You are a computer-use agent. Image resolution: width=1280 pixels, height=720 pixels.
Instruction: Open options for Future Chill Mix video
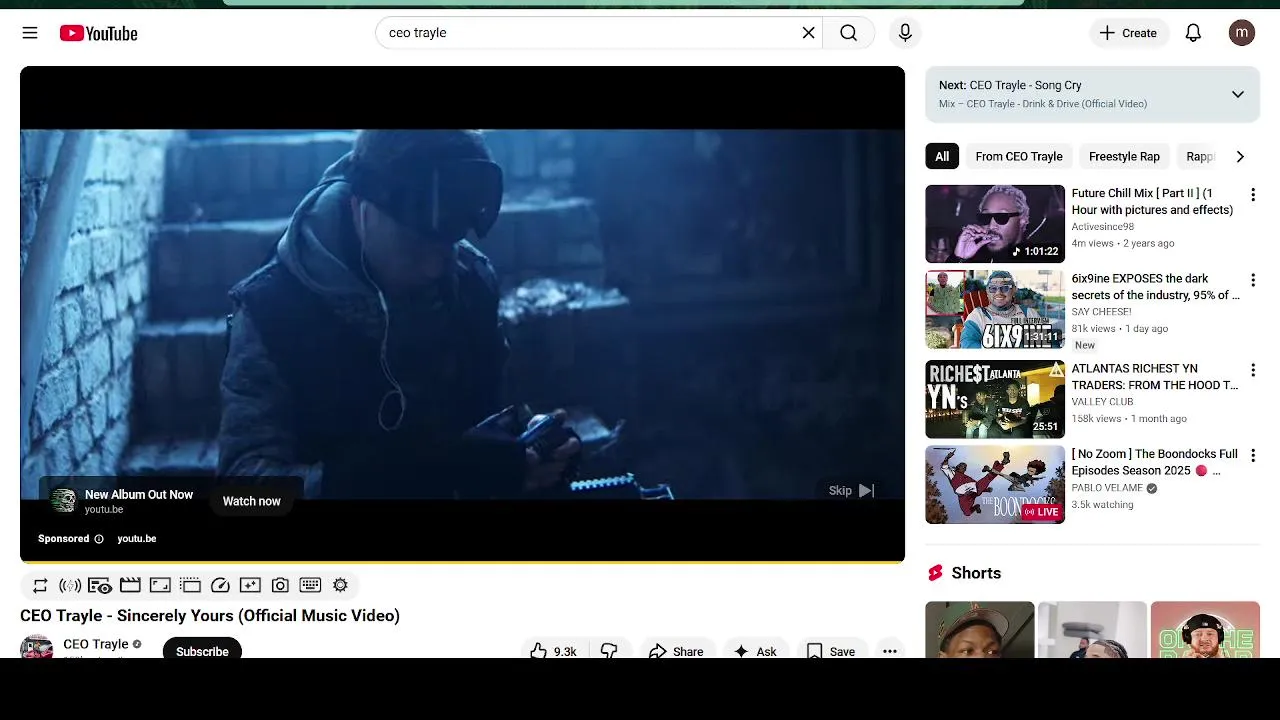[1253, 195]
